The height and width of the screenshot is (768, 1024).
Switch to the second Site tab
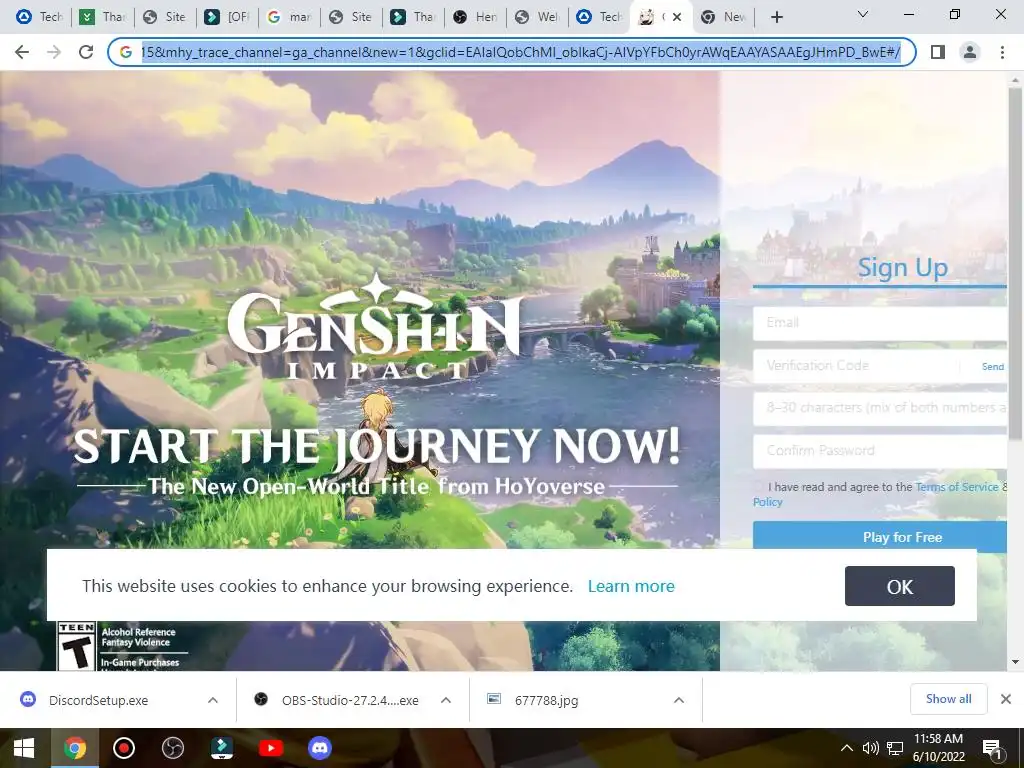click(350, 17)
